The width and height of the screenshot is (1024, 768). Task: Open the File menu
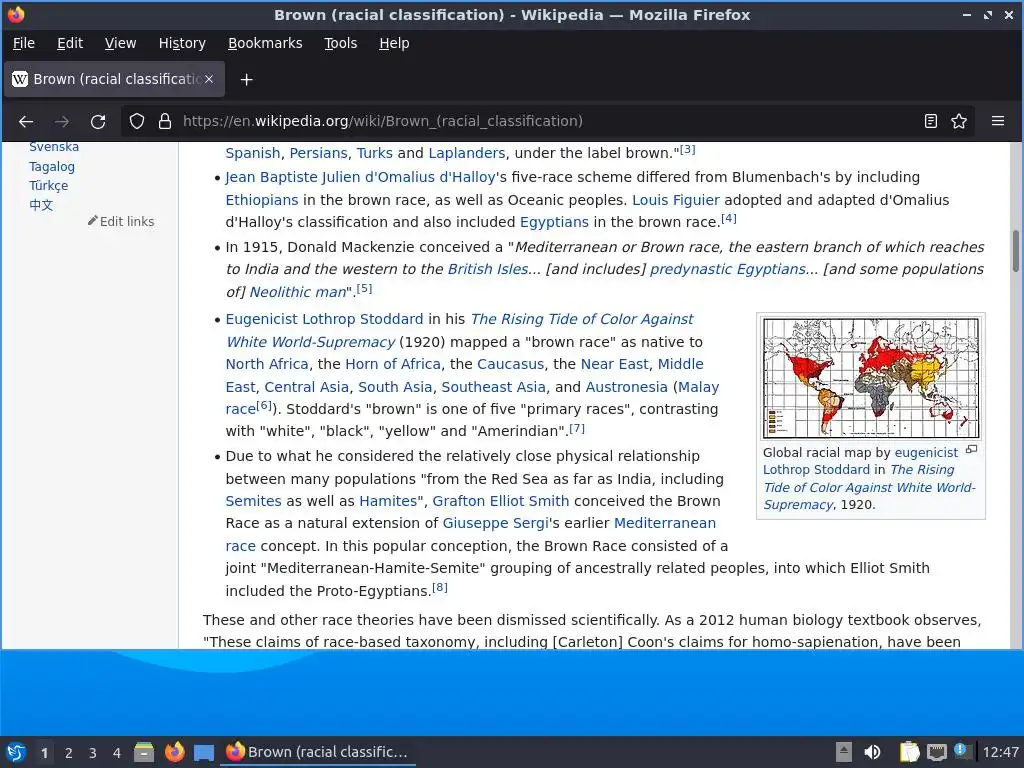click(24, 43)
